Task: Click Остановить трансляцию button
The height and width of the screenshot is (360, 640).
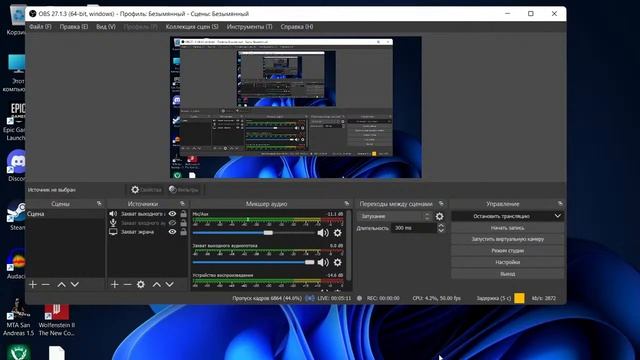Action: 501,216
